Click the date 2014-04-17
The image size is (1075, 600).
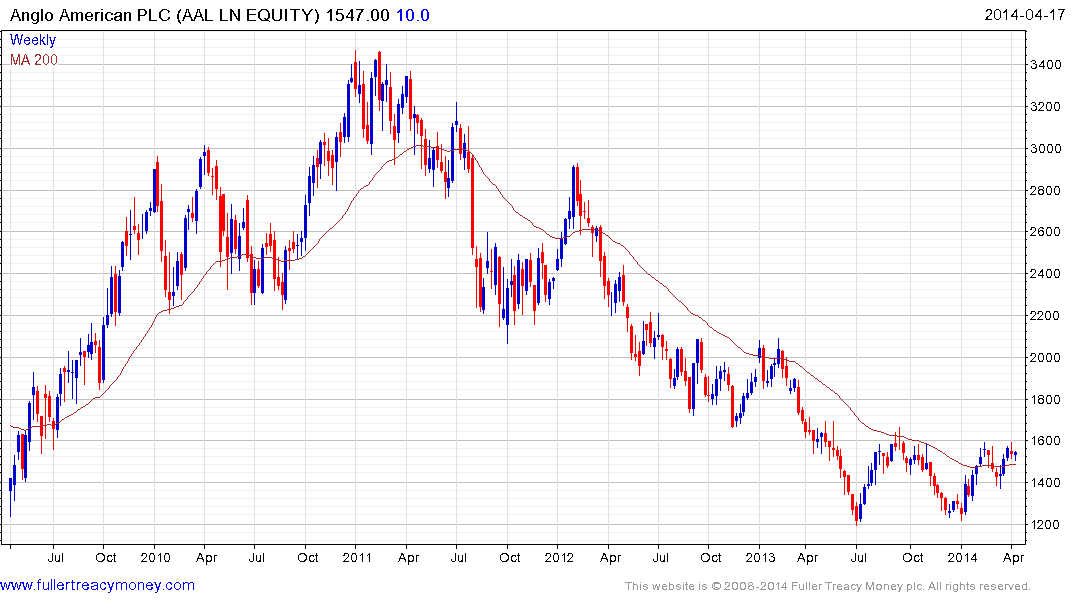pyautogui.click(x=1024, y=14)
